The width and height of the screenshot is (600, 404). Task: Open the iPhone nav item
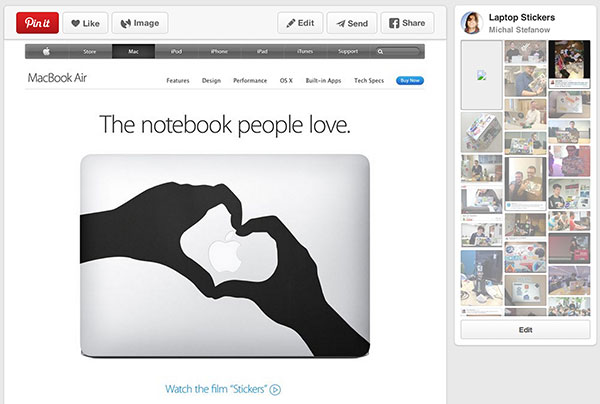pos(219,51)
